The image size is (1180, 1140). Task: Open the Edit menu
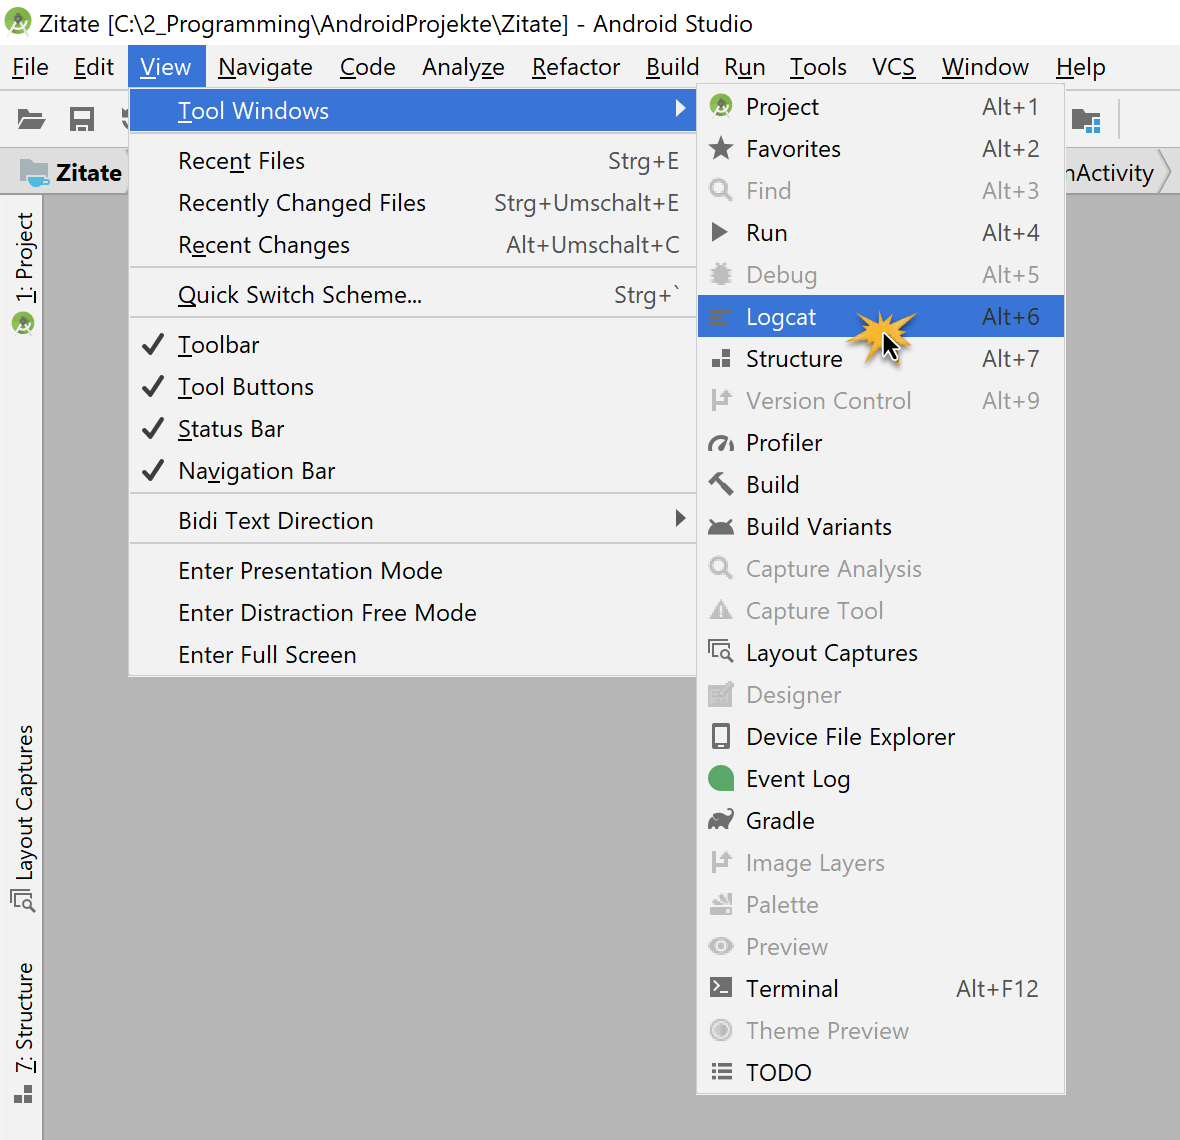click(93, 67)
